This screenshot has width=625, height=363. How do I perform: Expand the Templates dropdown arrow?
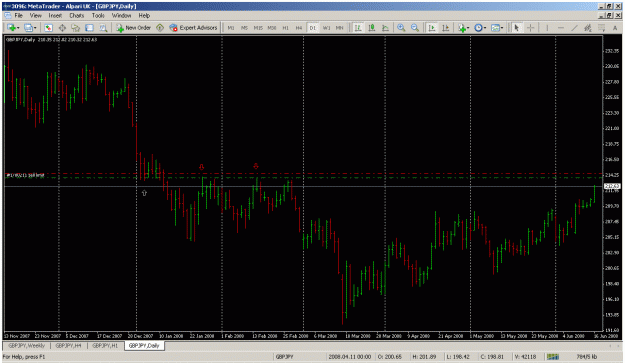click(x=502, y=27)
